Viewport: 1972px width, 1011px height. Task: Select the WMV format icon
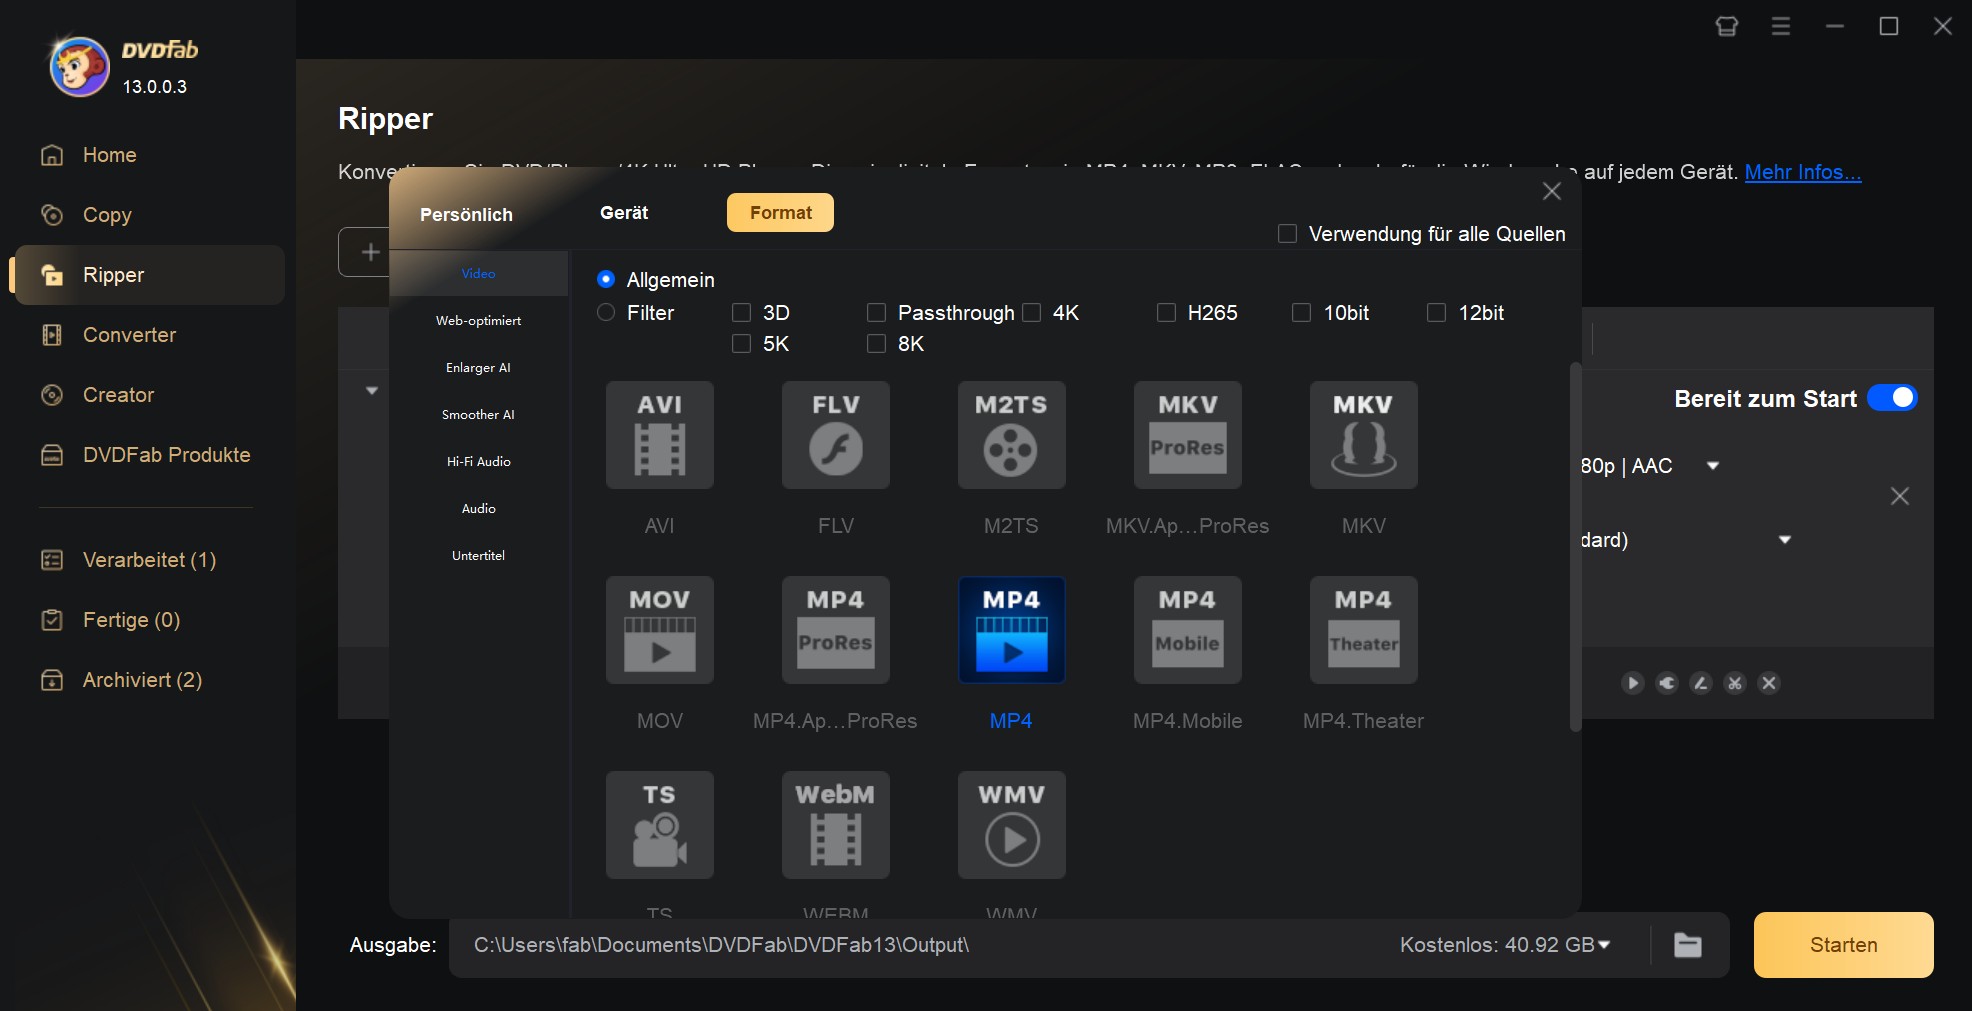[x=1012, y=825]
